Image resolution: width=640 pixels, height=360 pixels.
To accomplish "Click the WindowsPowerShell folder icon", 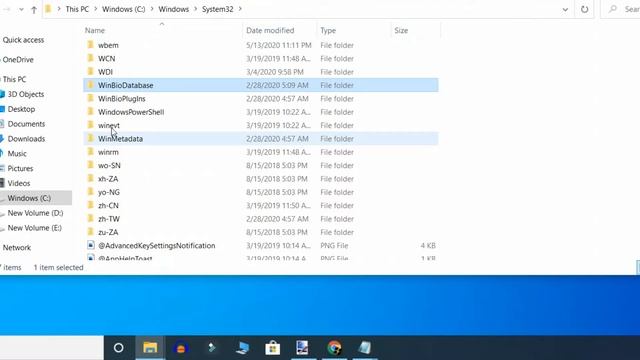I will [91, 112].
